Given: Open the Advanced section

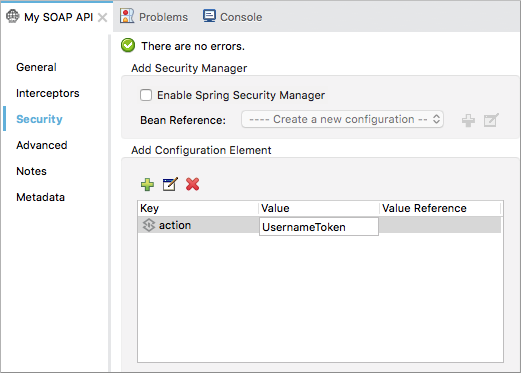Looking at the screenshot, I should (42, 145).
